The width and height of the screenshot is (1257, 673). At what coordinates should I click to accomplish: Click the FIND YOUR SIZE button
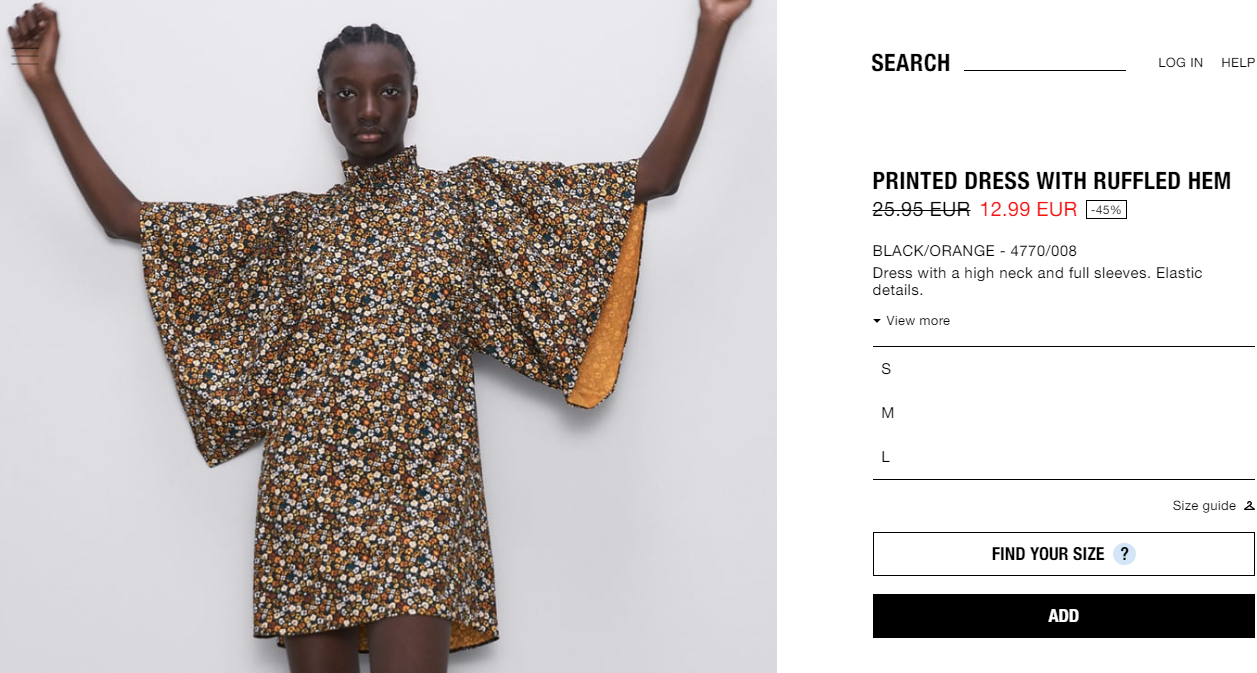tap(1064, 554)
